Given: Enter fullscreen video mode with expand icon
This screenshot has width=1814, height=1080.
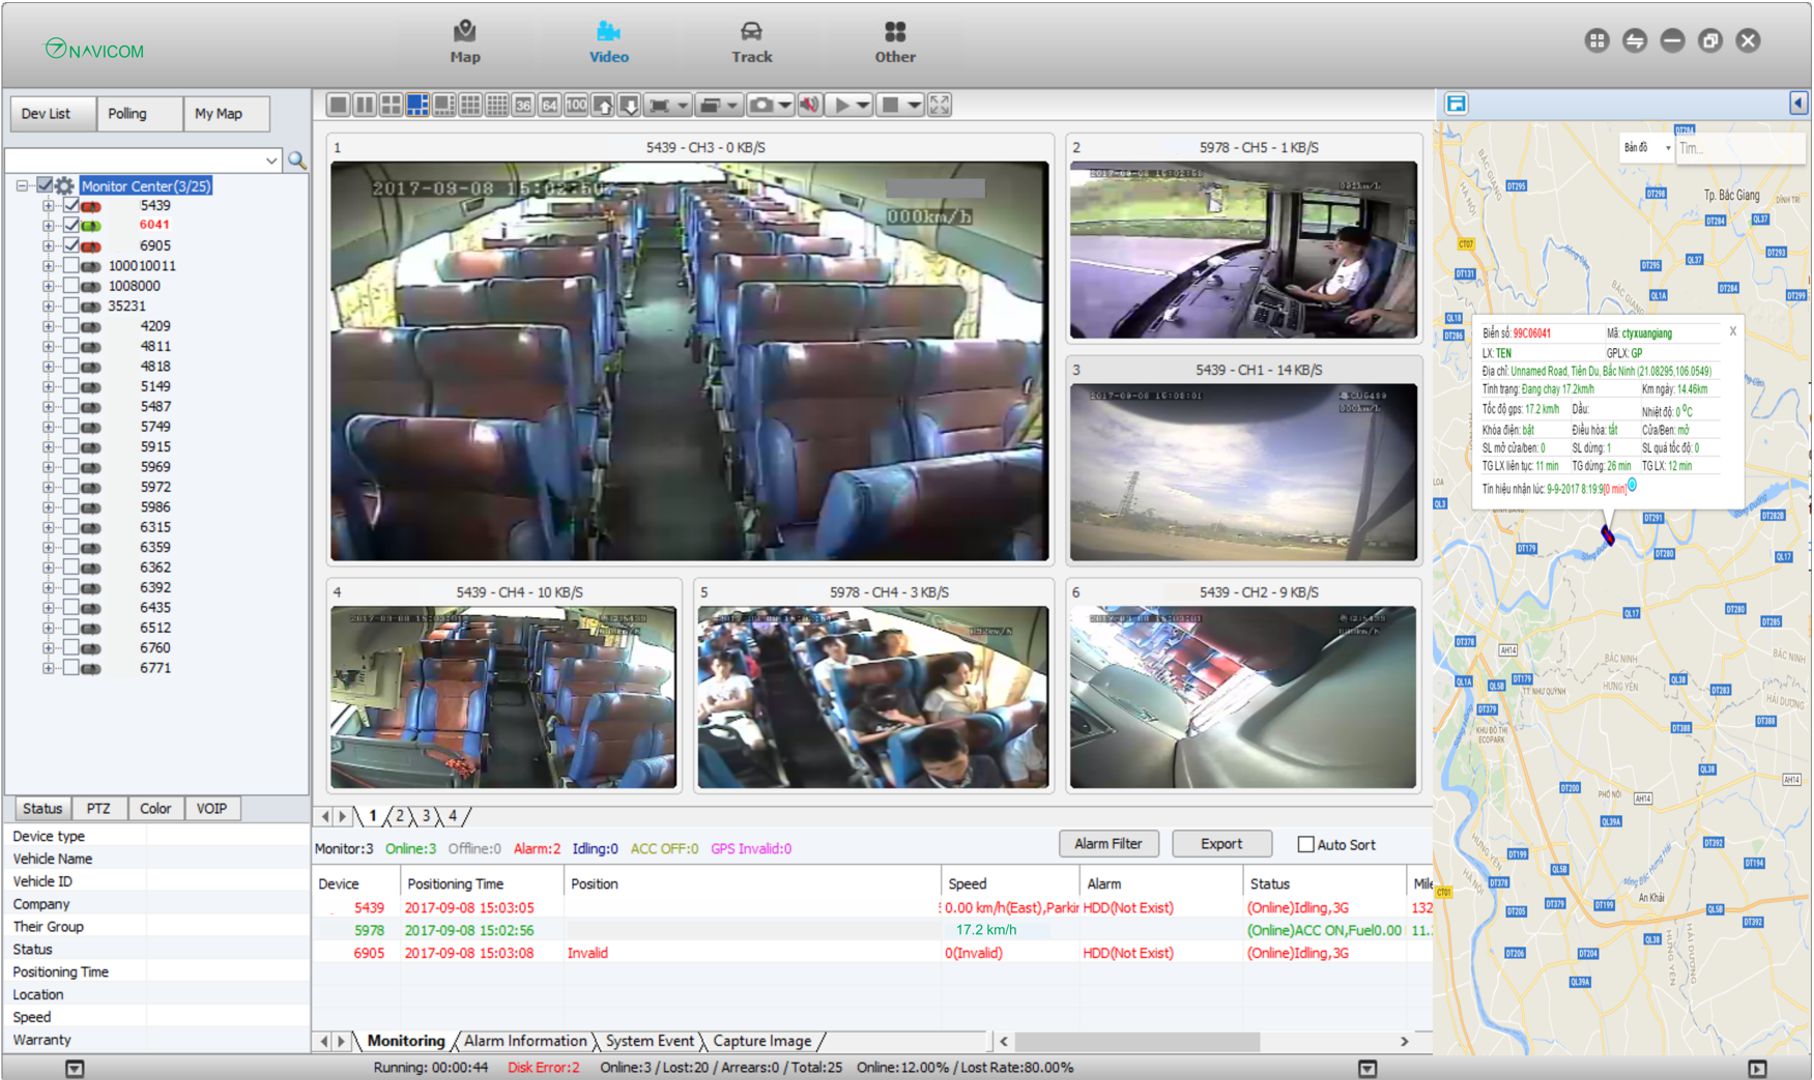Looking at the screenshot, I should click(938, 103).
